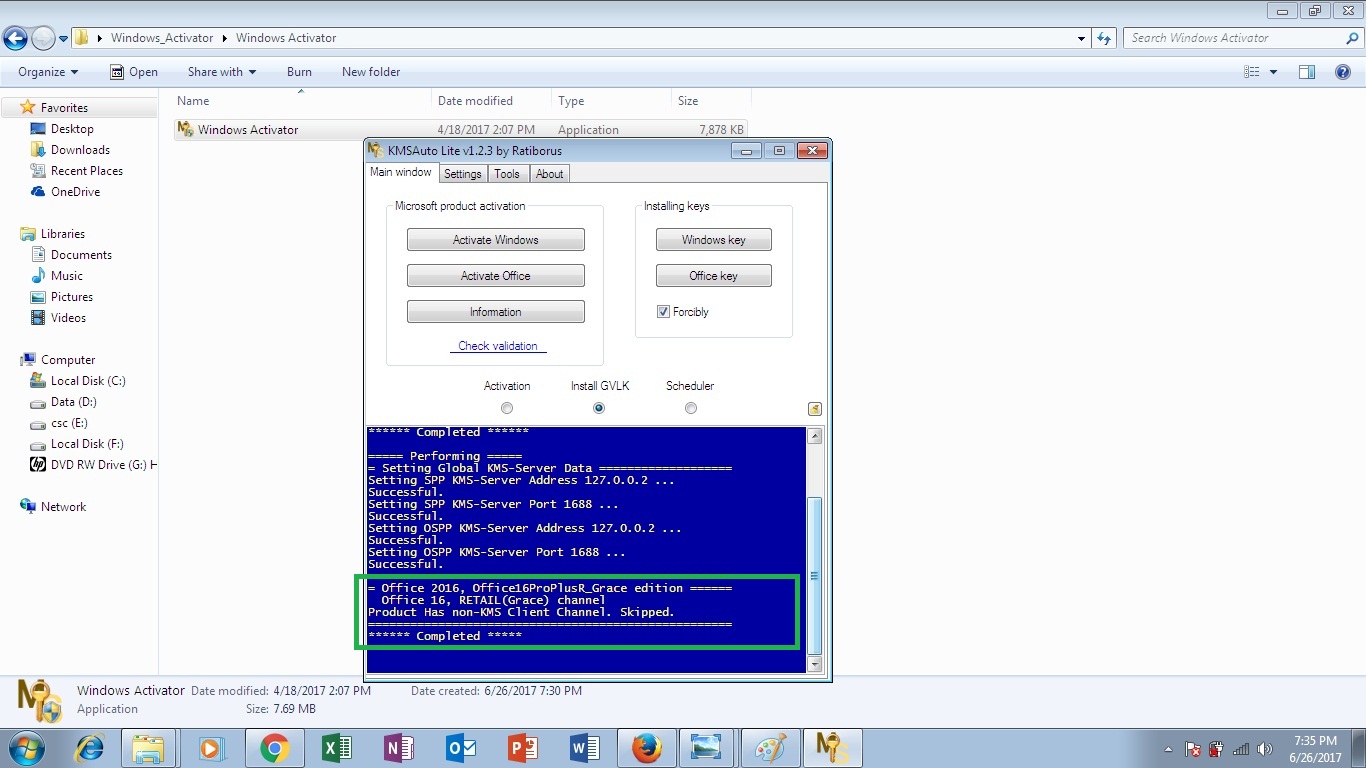1366x768 pixels.
Task: Open Downloads in the Favorites sidebar
Action: (80, 150)
